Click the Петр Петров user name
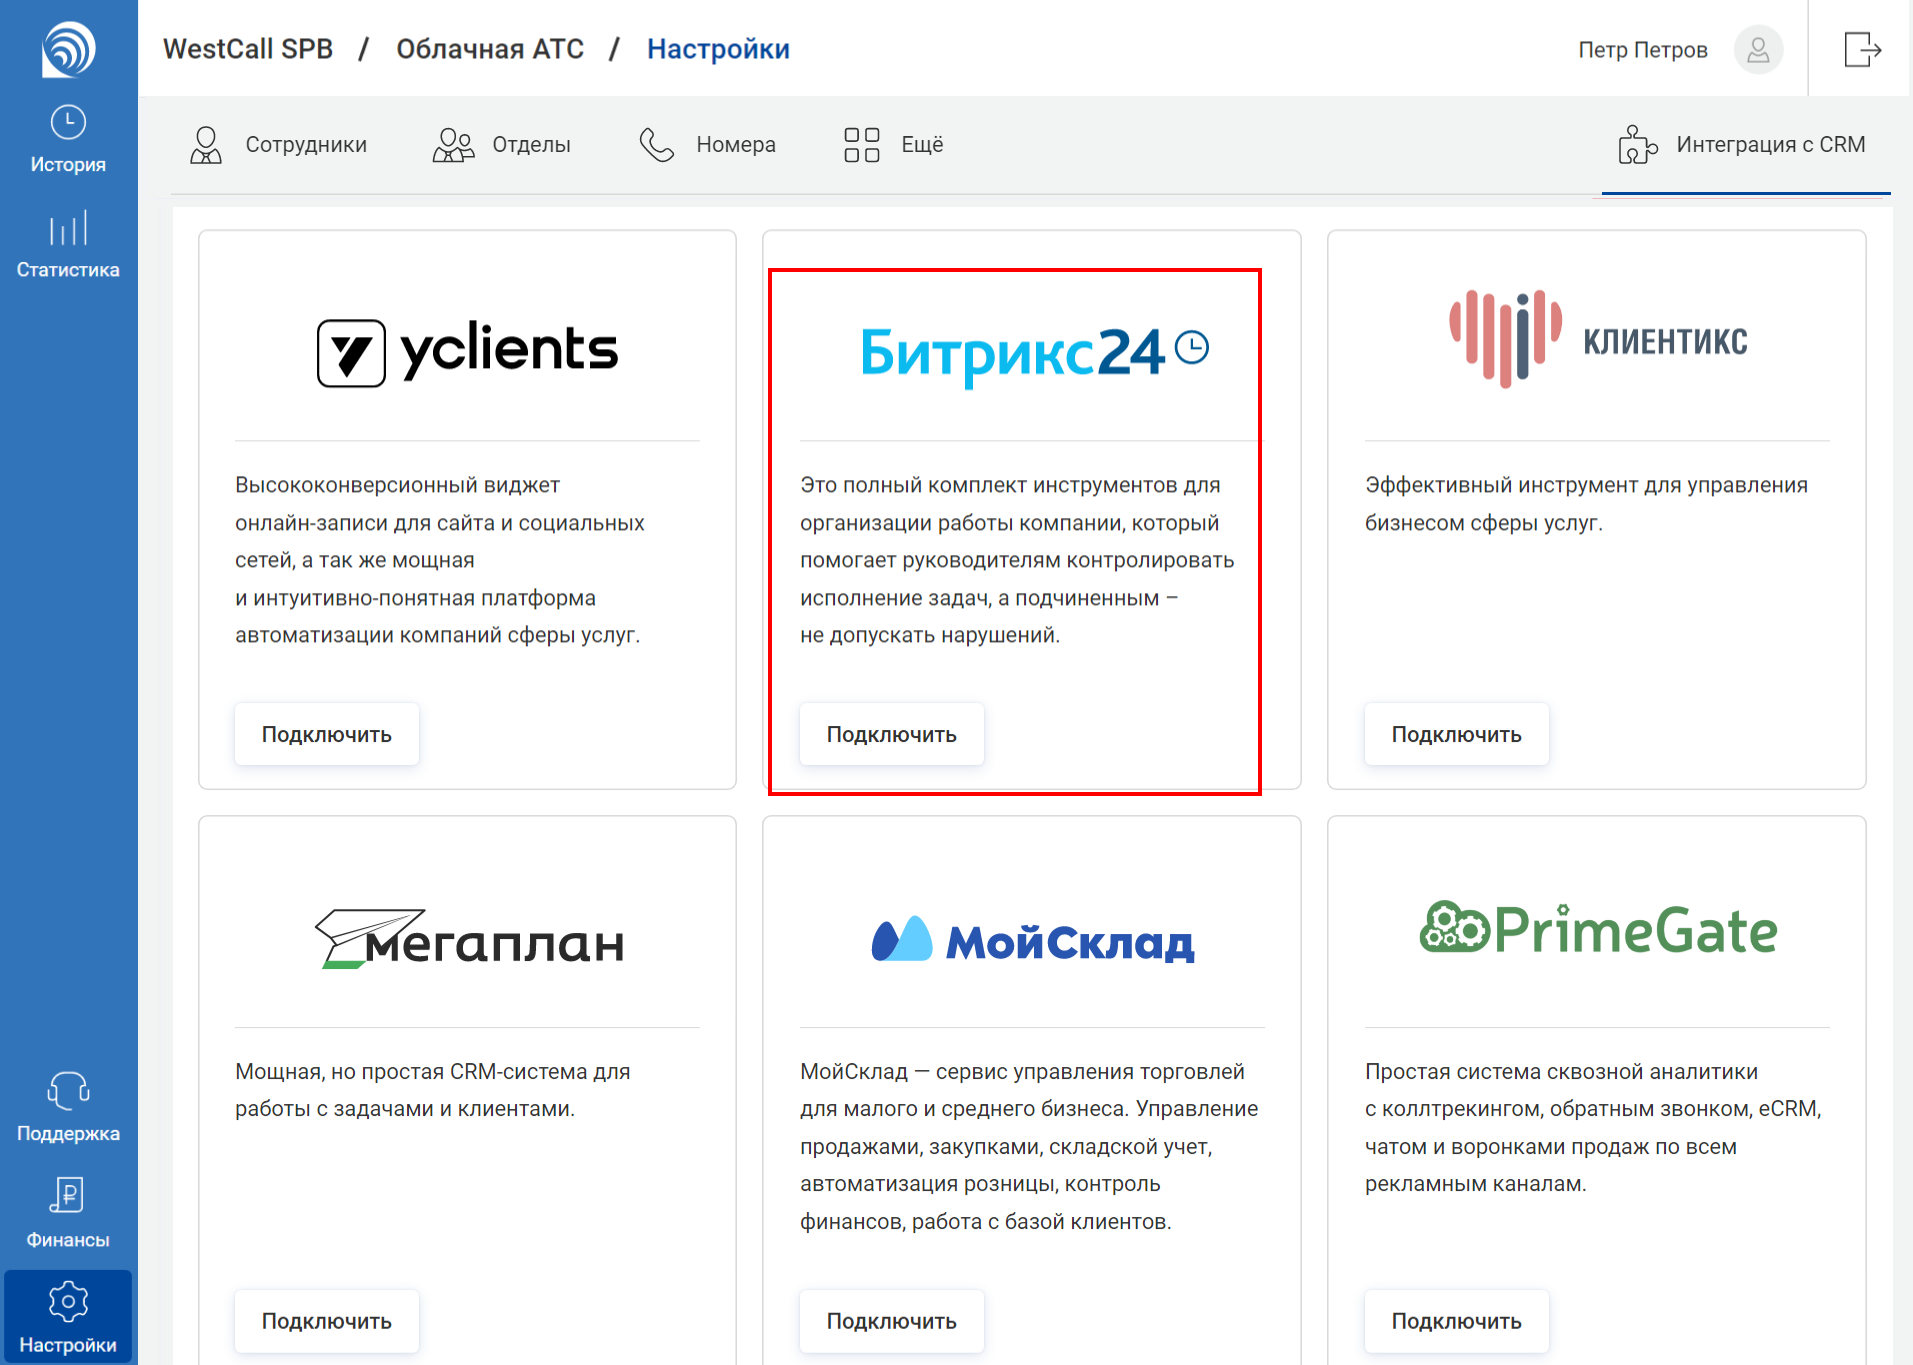This screenshot has height=1365, width=1913. click(1643, 50)
